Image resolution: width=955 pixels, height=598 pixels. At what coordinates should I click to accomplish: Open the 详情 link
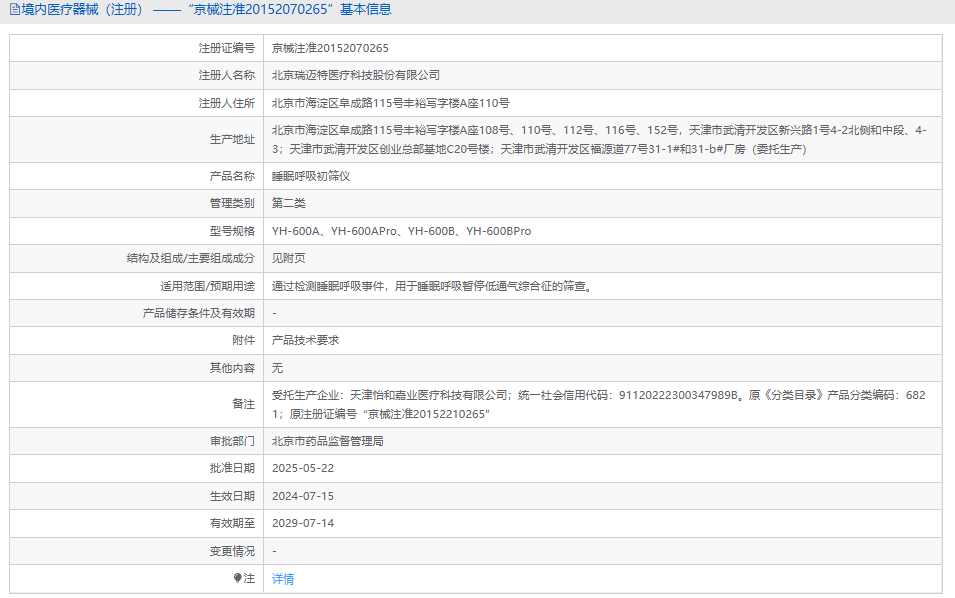pyautogui.click(x=283, y=579)
